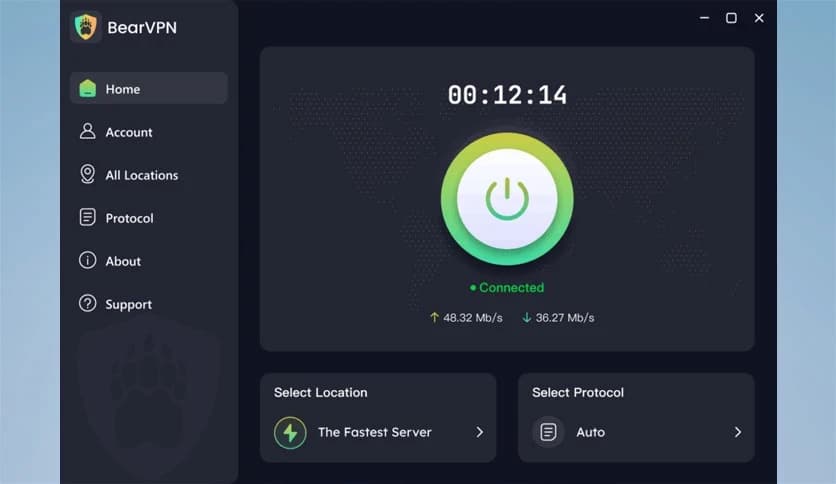Open the Protocol menu item in the sidebar
836x484 pixels.
point(149,218)
